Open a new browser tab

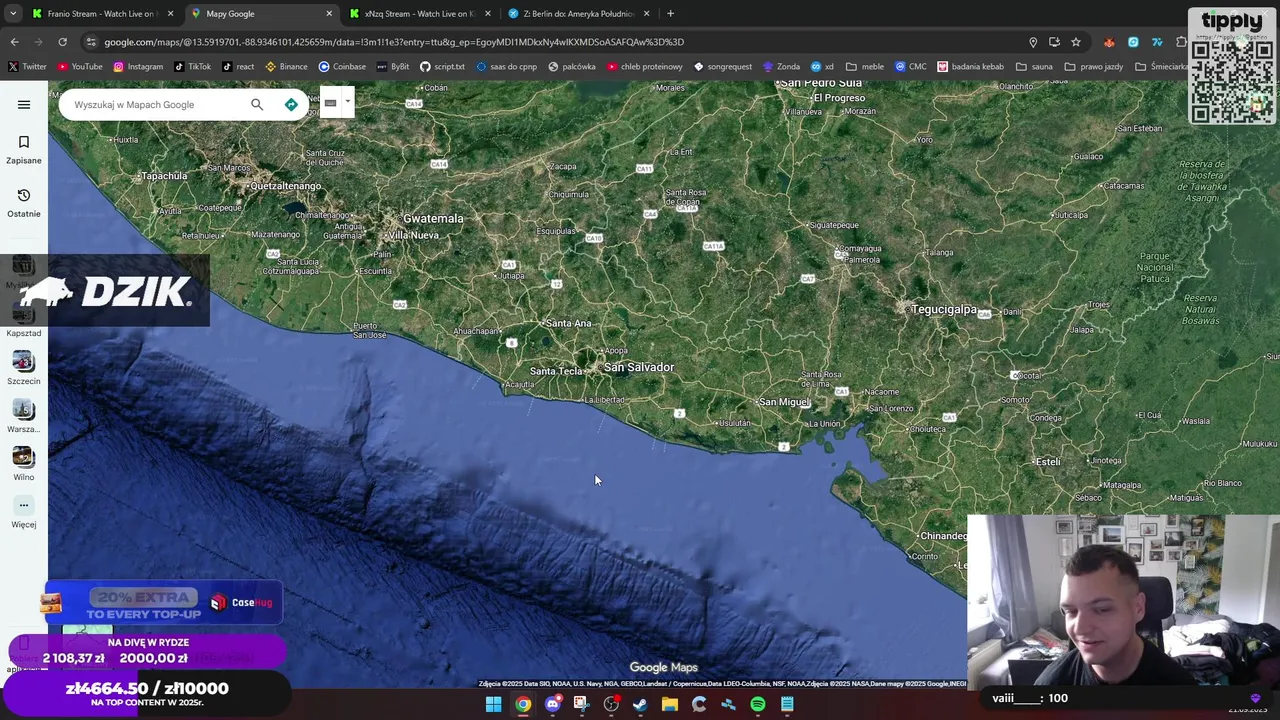tap(670, 13)
